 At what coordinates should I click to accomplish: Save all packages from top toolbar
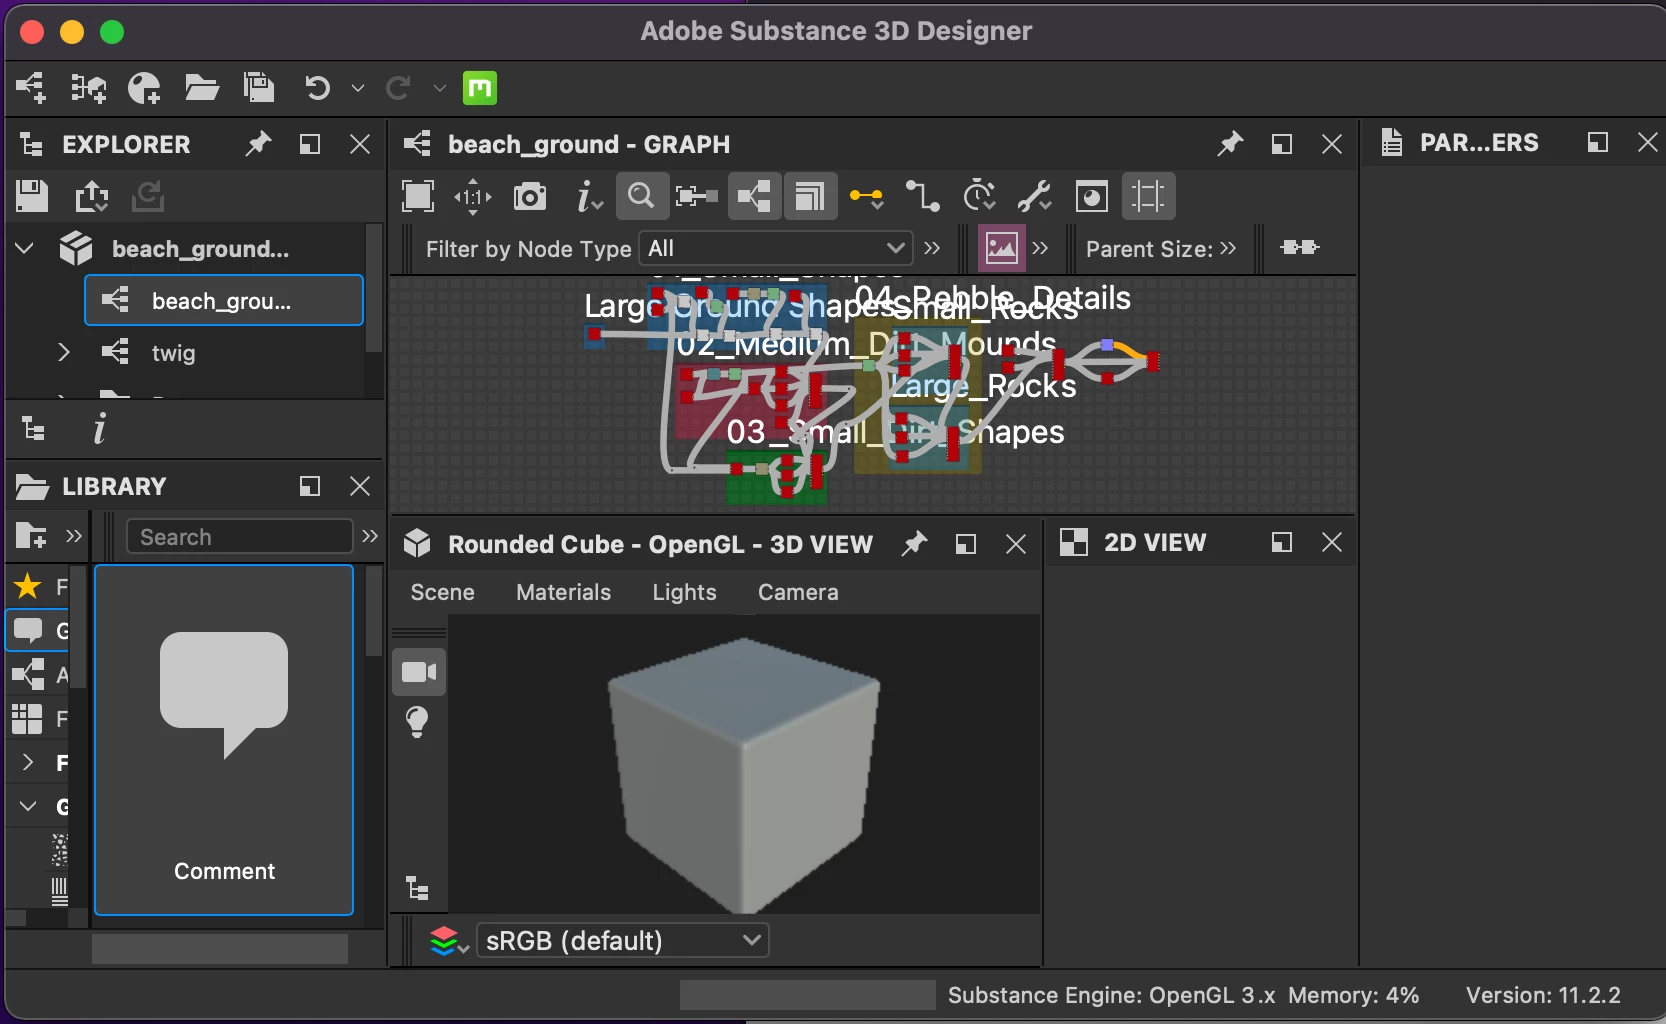pyautogui.click(x=259, y=88)
